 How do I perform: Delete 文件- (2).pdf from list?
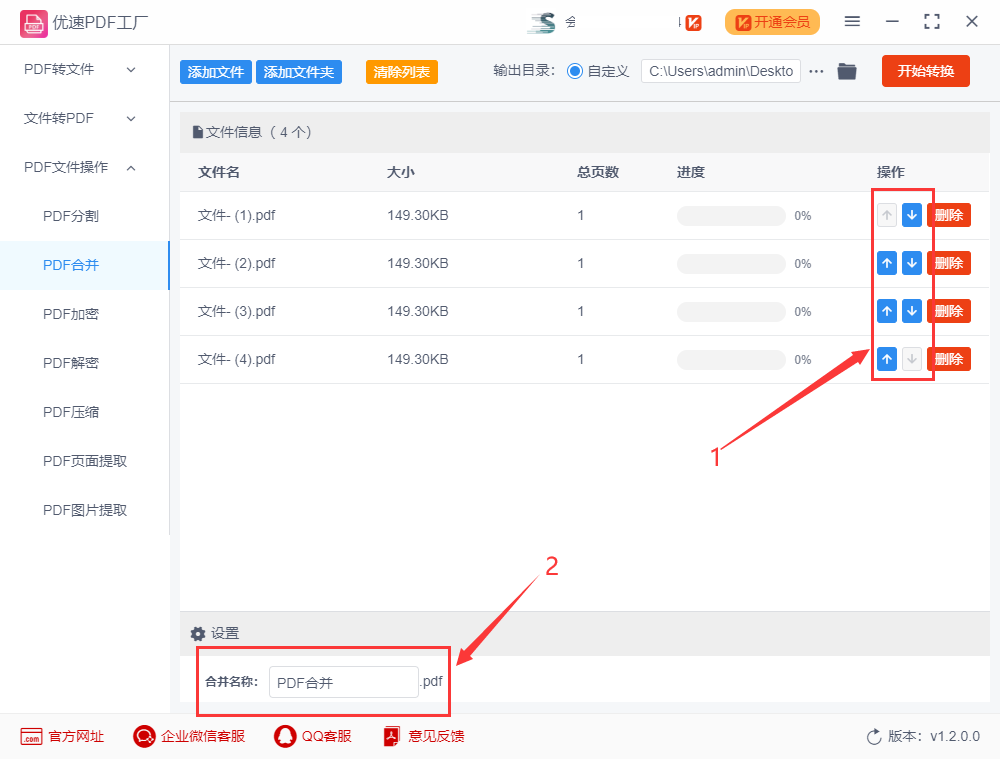pos(949,263)
